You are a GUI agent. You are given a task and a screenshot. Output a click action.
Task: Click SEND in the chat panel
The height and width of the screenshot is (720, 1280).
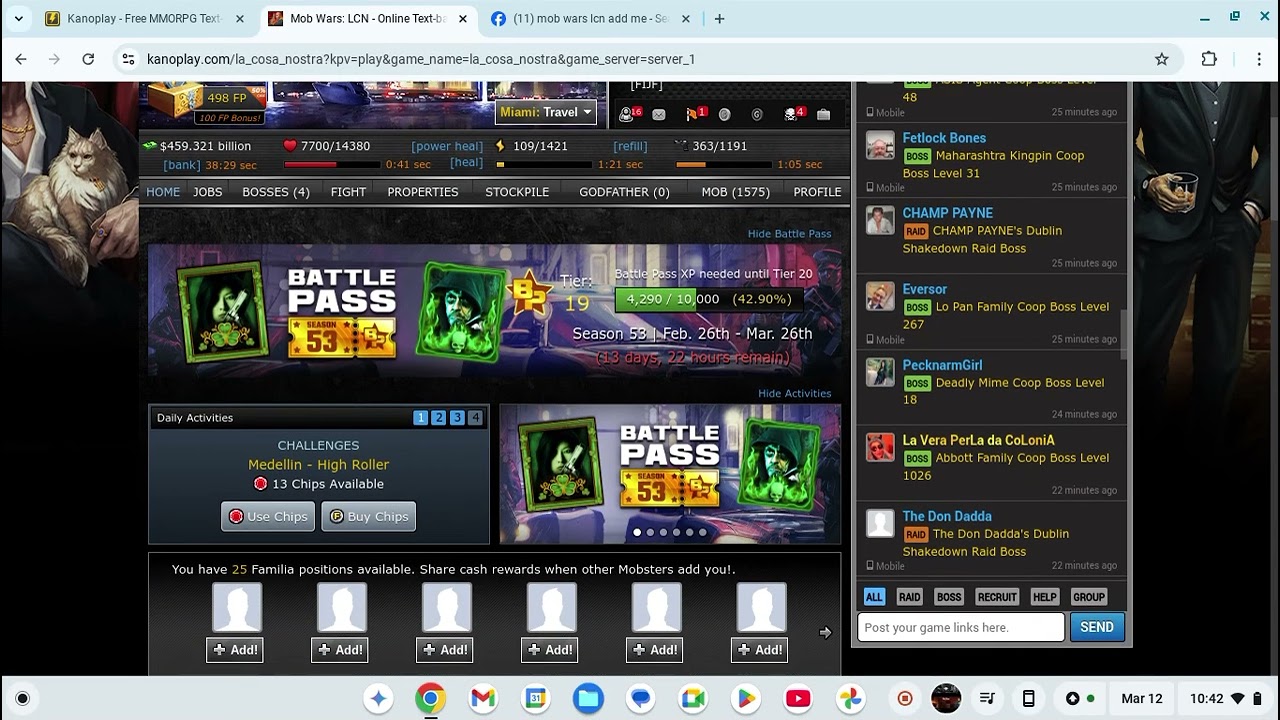[x=1097, y=627]
